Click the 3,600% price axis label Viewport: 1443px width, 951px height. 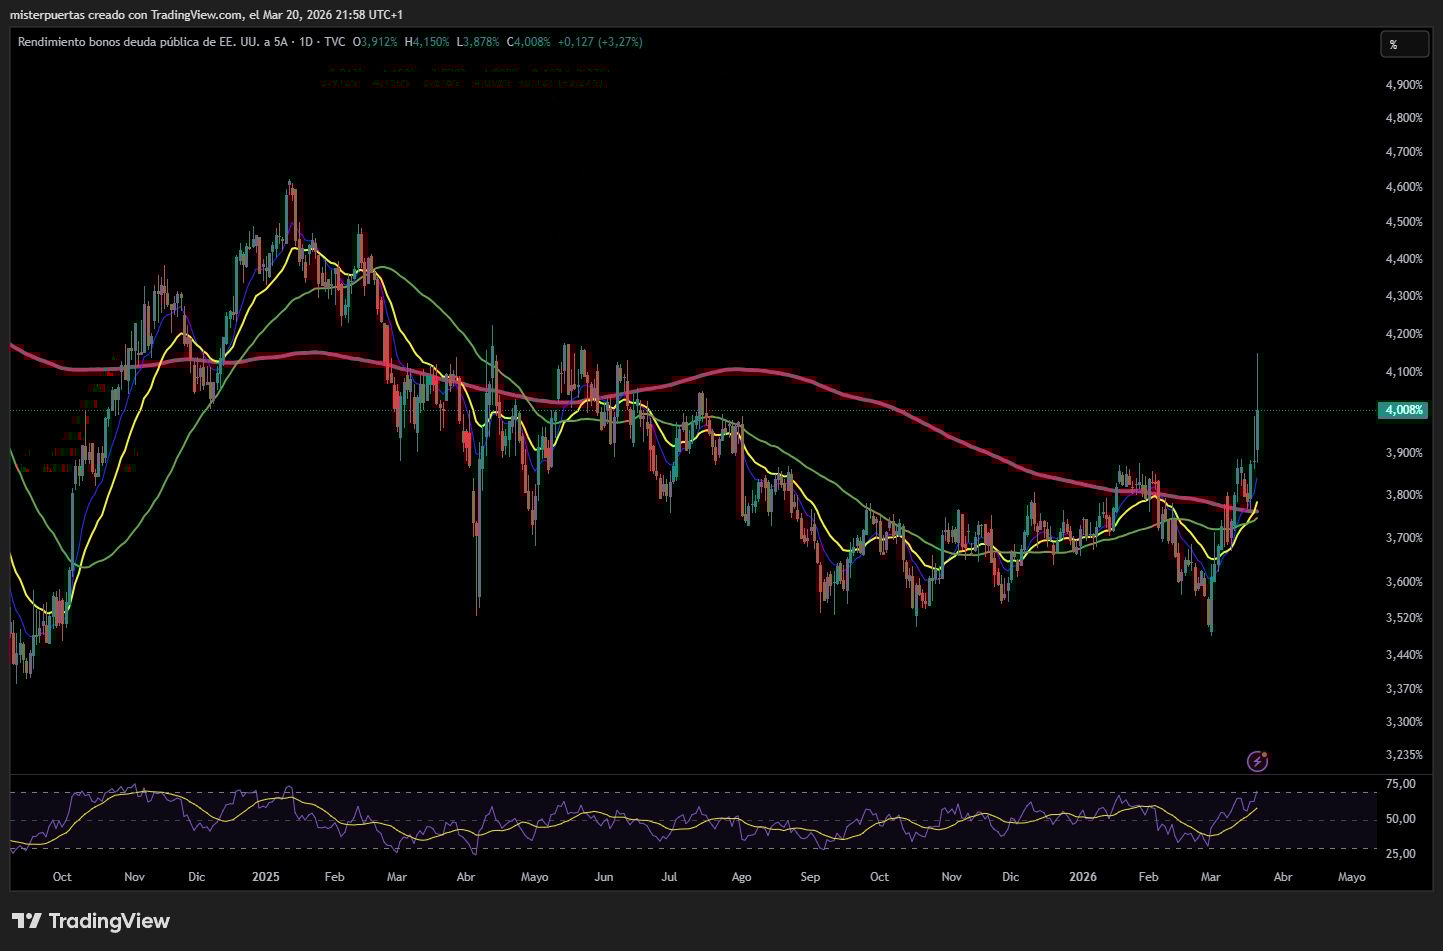1404,582
